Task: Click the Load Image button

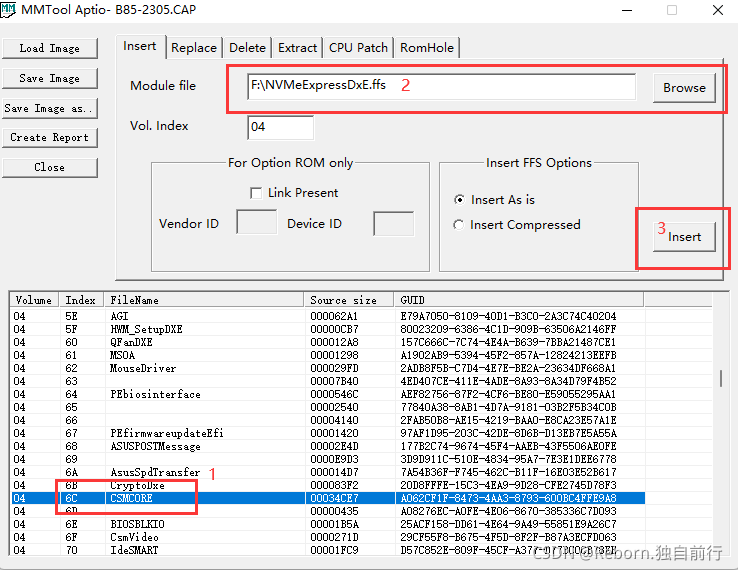Action: pos(50,48)
